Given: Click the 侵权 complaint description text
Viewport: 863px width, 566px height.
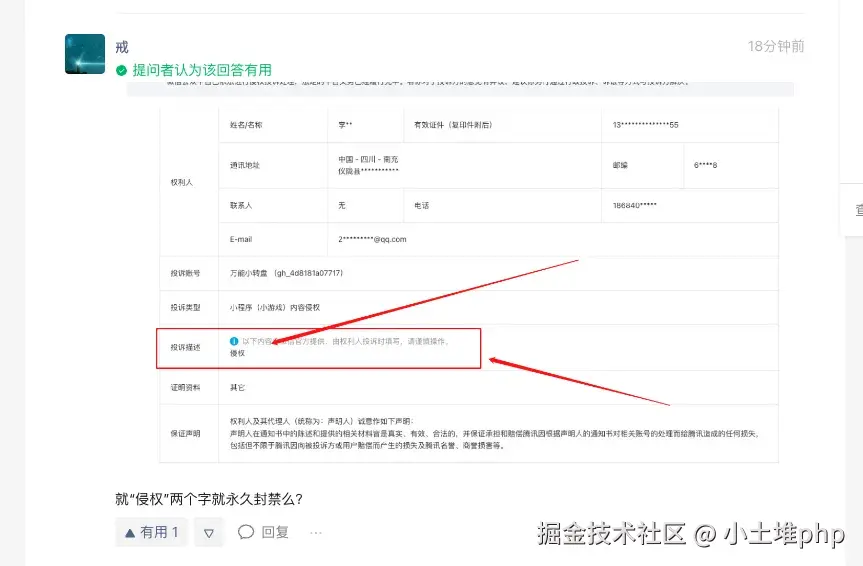Looking at the screenshot, I should pos(237,353).
